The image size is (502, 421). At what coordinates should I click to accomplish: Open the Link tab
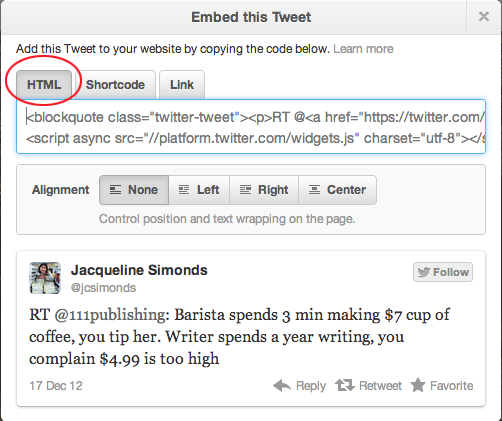pos(182,85)
